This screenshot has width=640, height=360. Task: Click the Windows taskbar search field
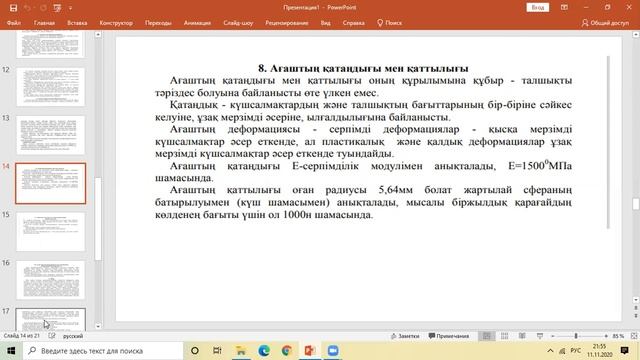tap(103, 351)
